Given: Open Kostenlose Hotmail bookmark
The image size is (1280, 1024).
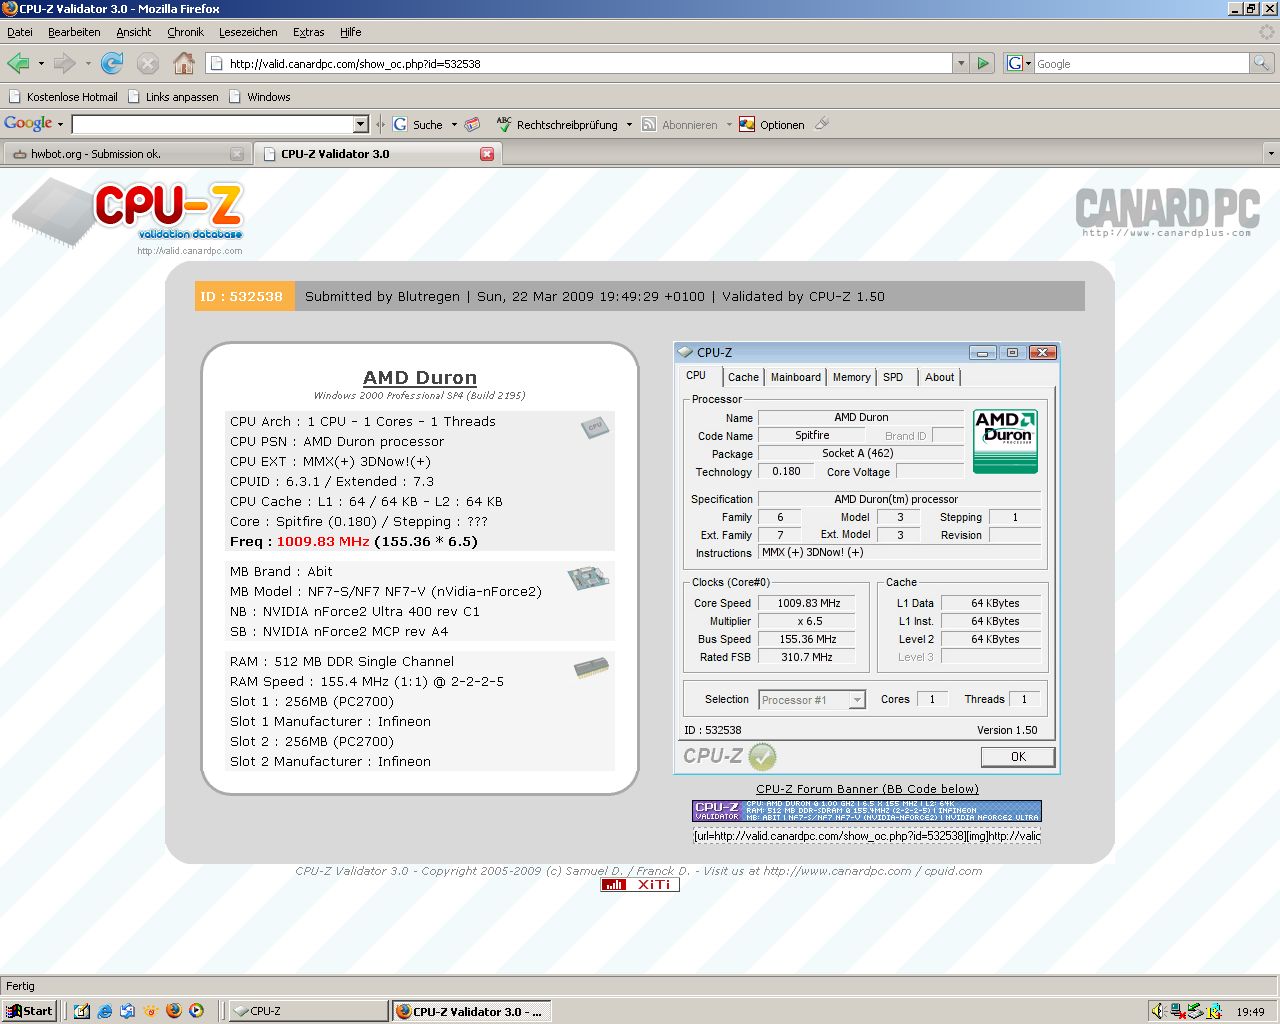Looking at the screenshot, I should (63, 97).
